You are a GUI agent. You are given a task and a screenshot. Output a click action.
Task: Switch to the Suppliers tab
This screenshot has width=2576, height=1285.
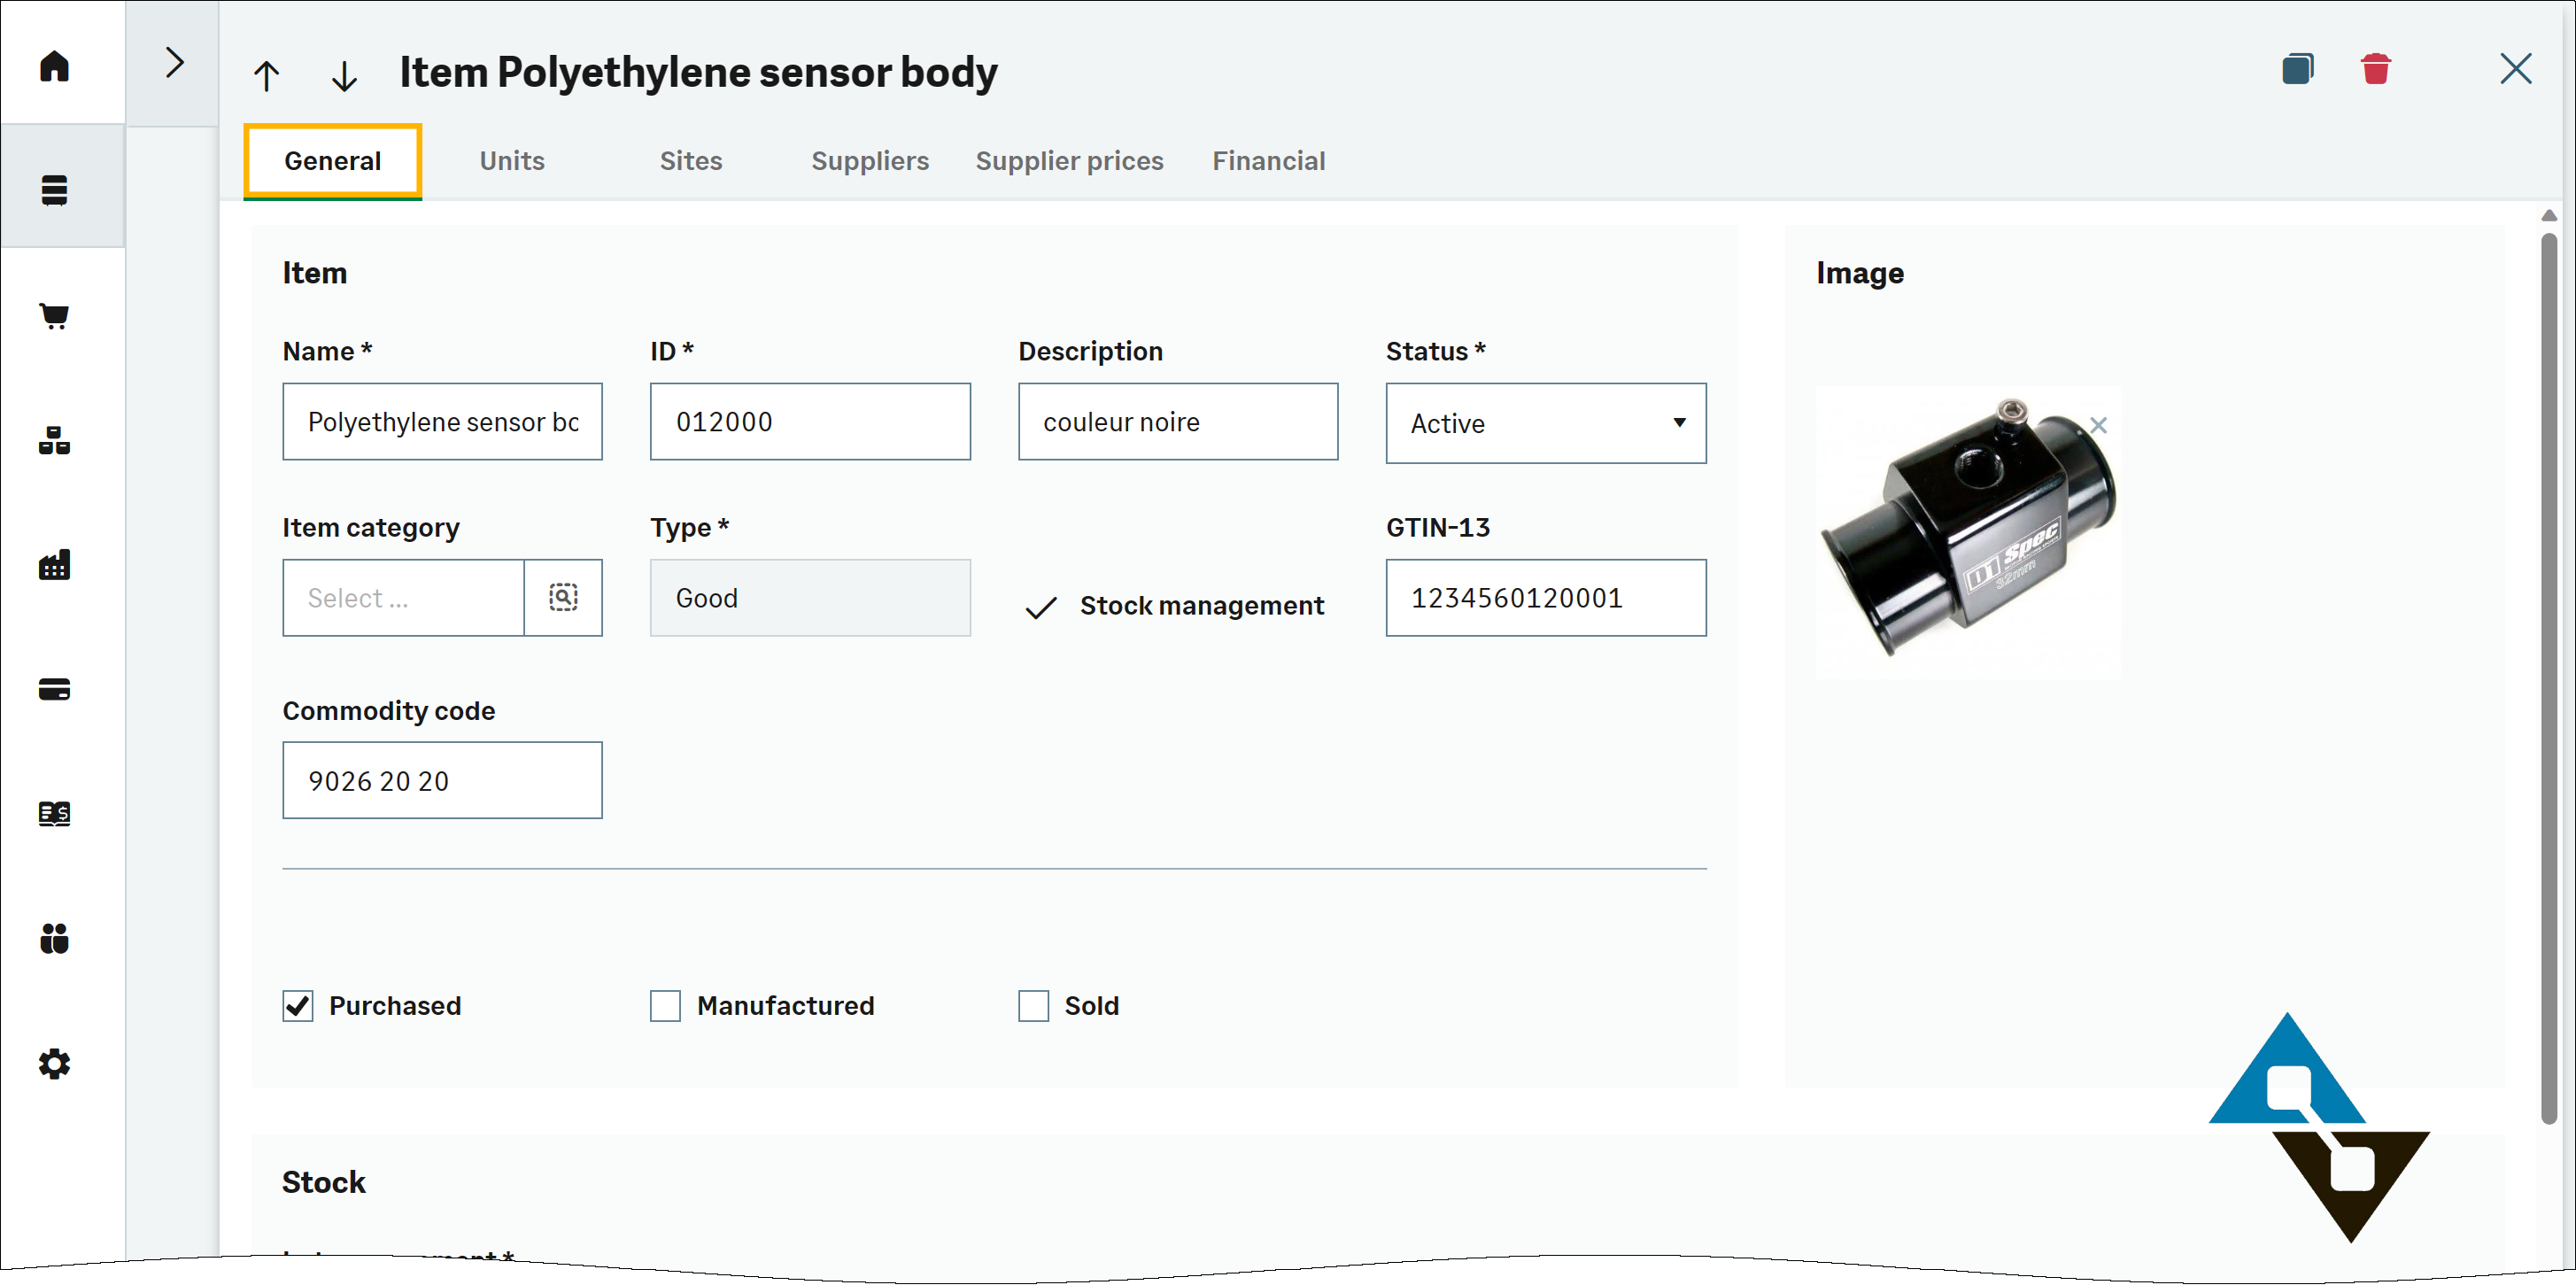coord(870,161)
